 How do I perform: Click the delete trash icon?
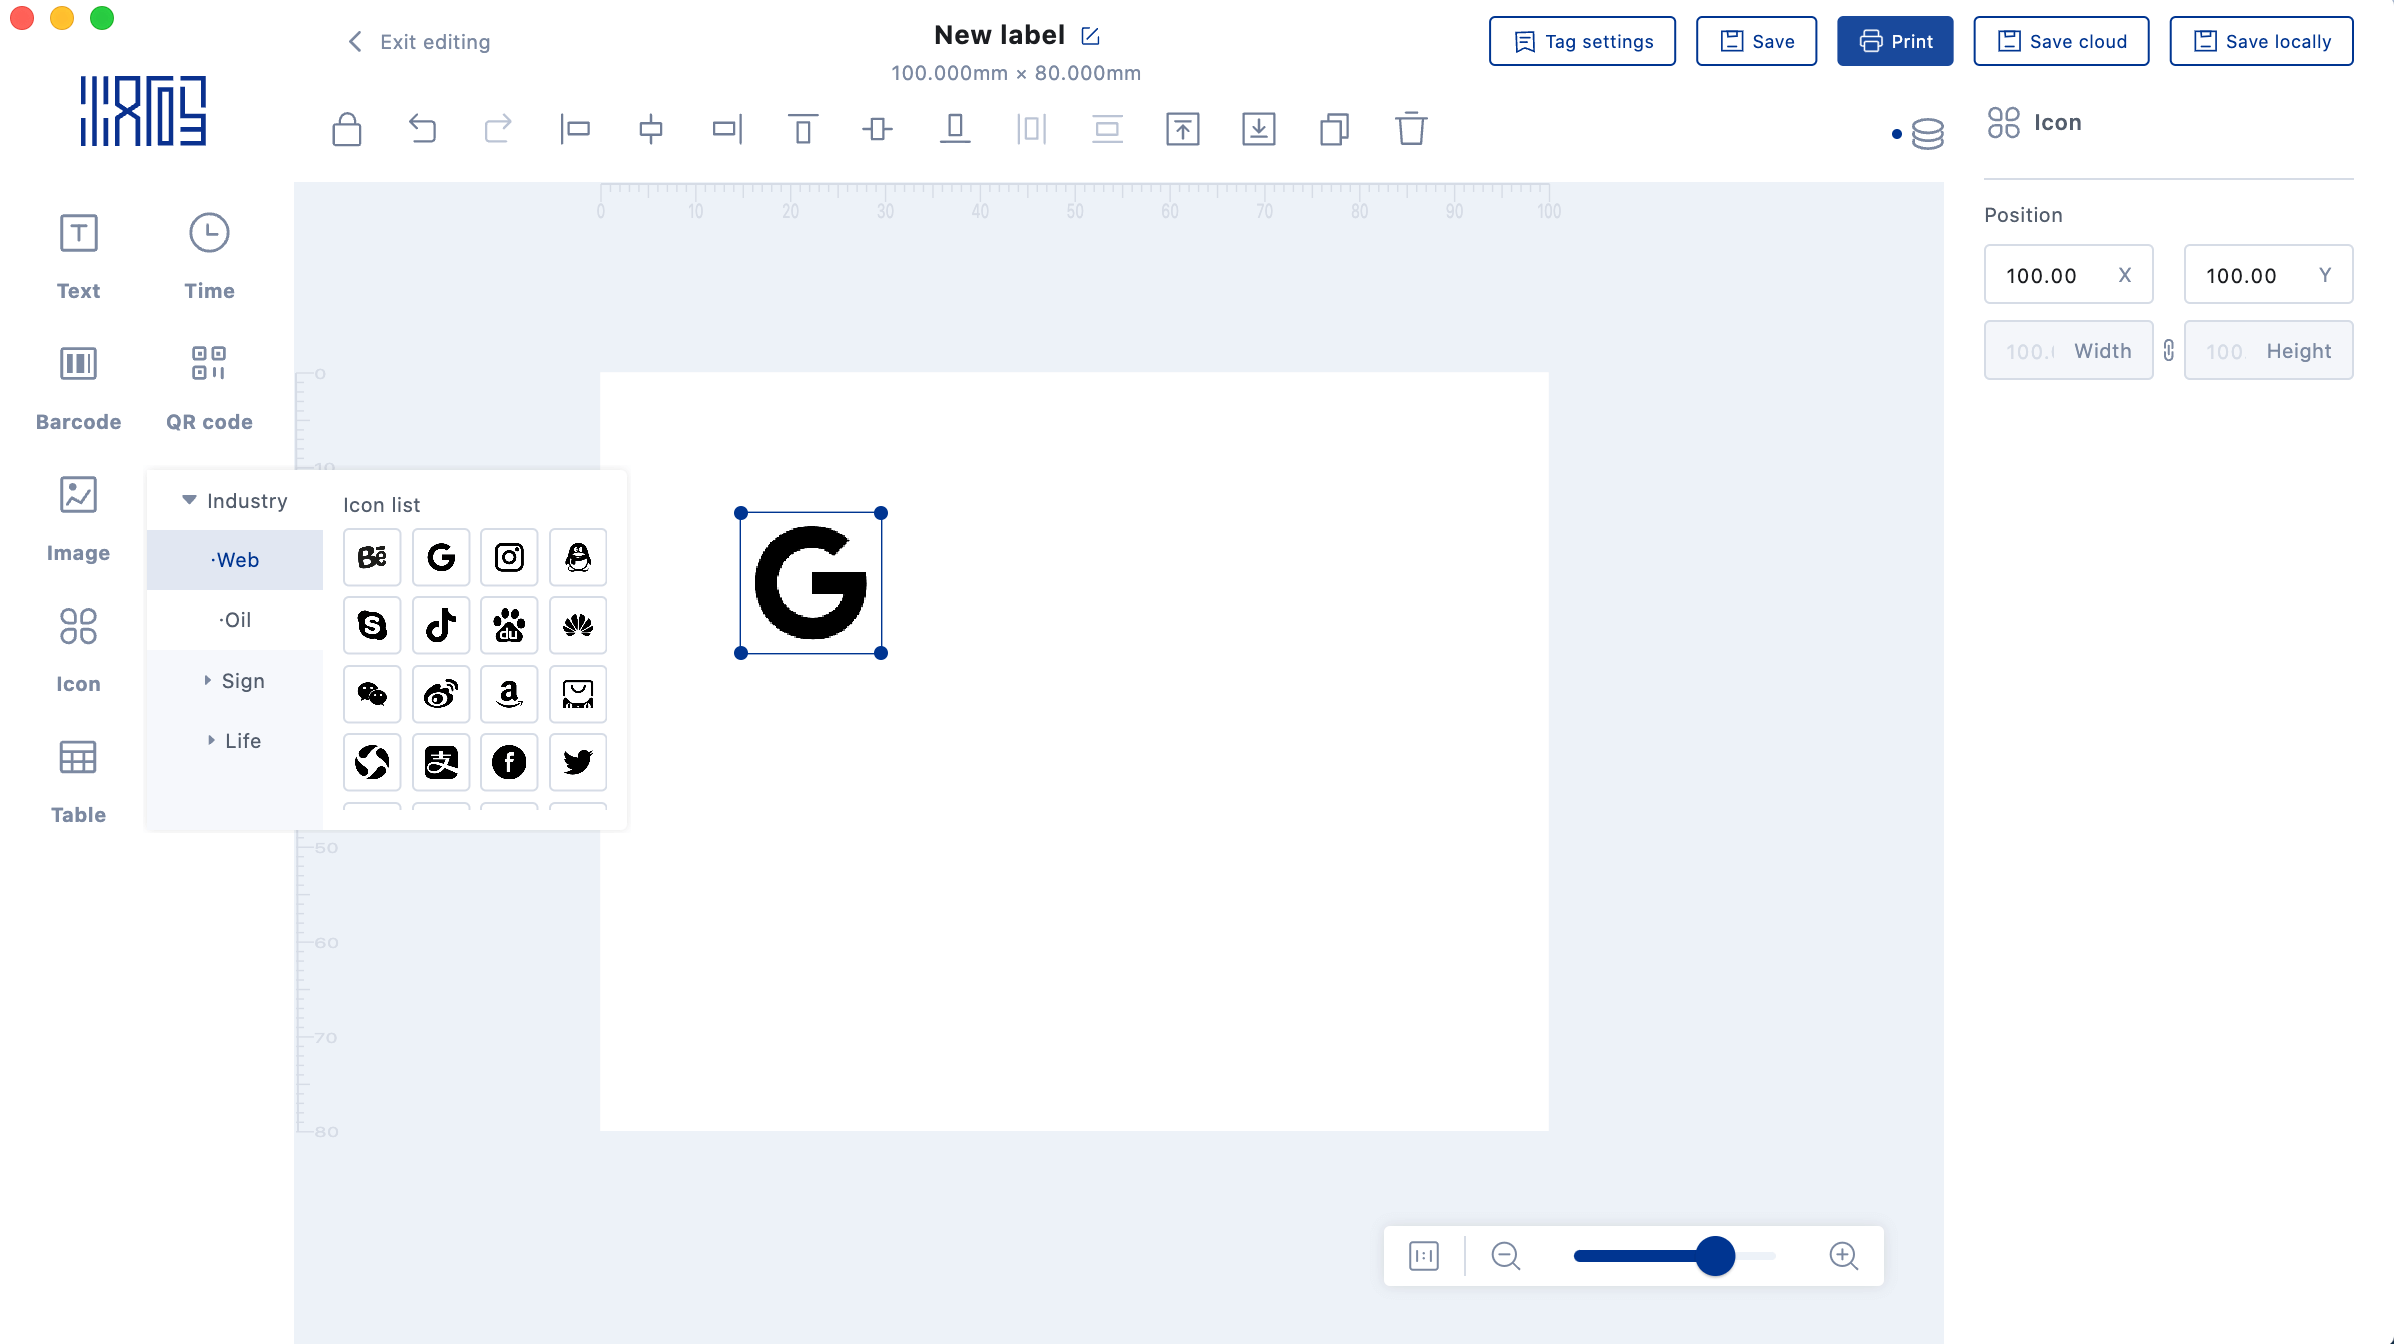[1411, 129]
